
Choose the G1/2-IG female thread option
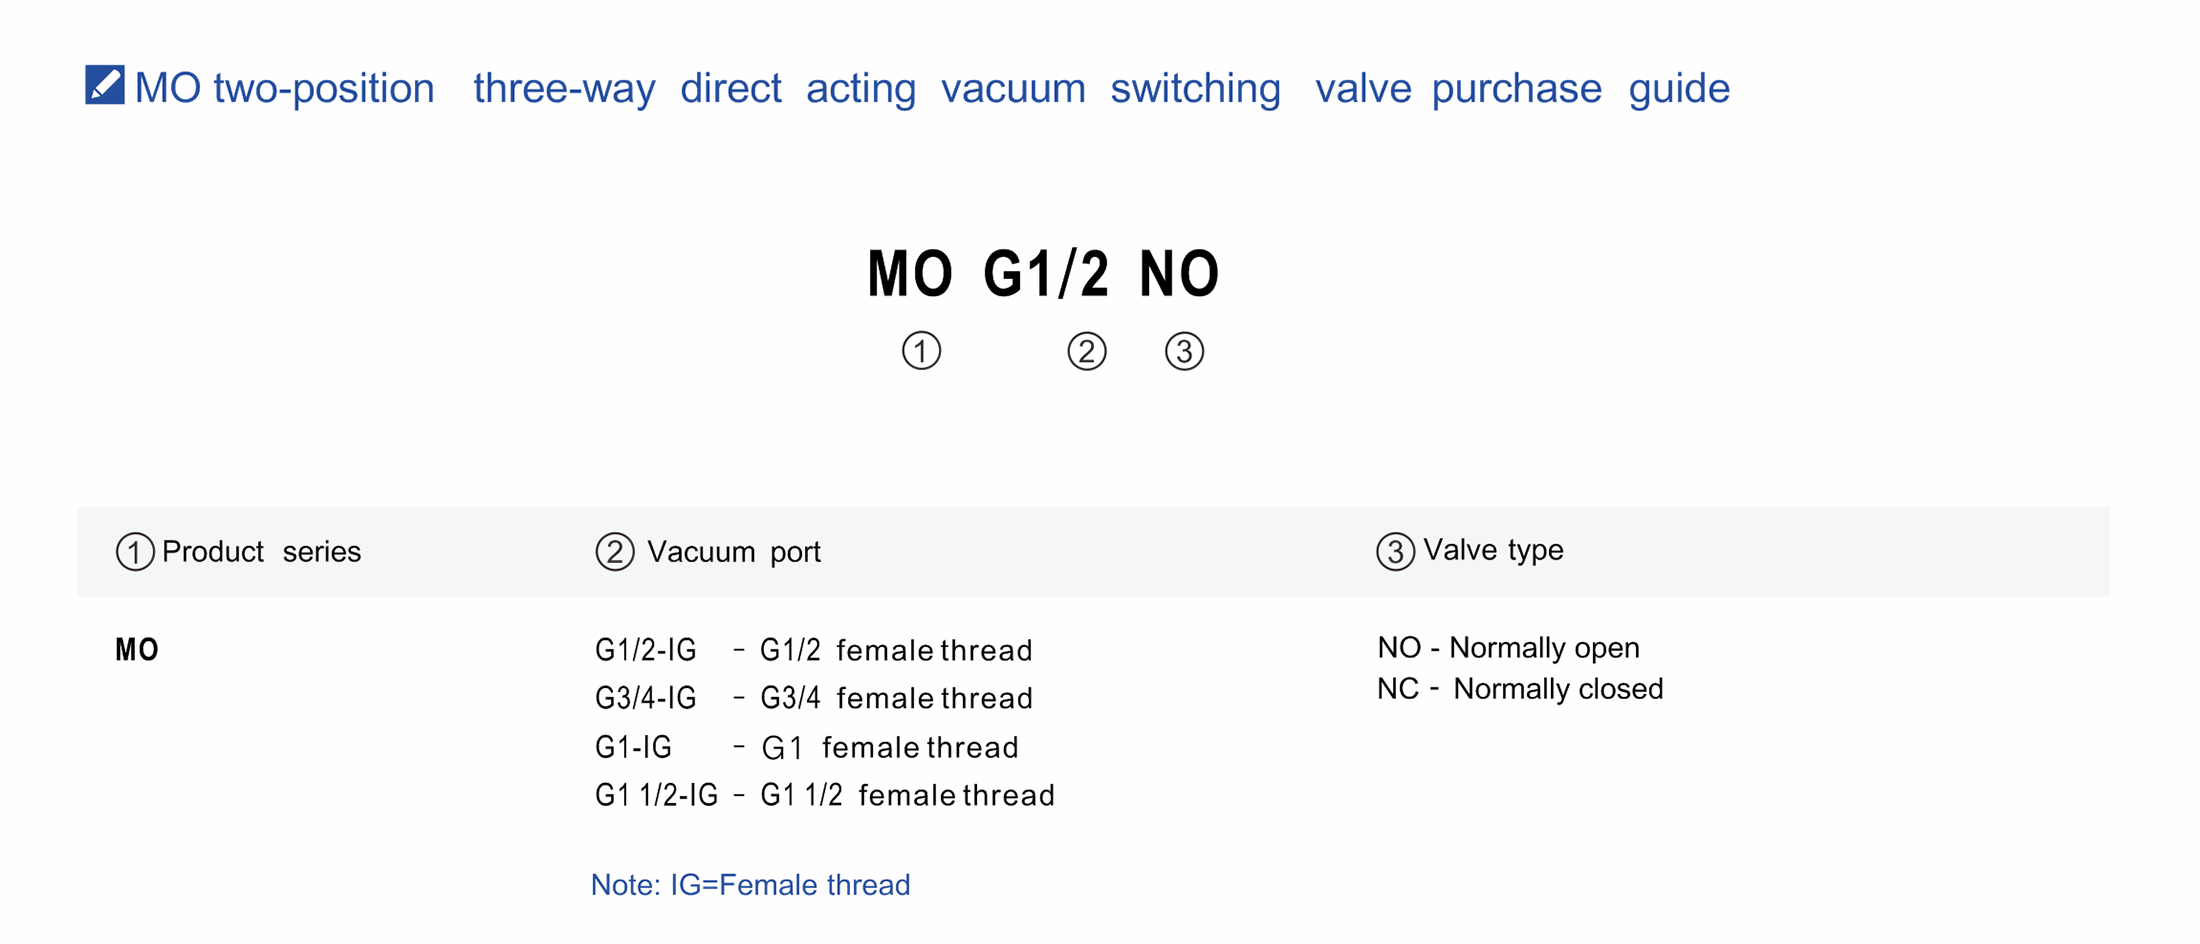pos(813,650)
